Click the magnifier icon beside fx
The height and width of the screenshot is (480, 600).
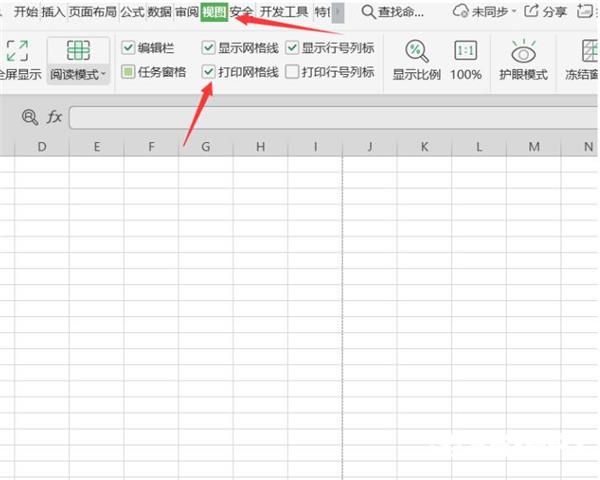click(x=30, y=117)
